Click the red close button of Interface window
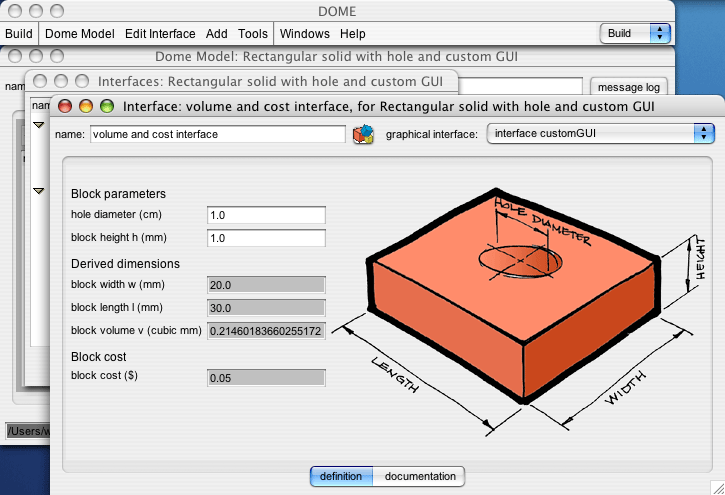This screenshot has width=725, height=495. click(65, 106)
